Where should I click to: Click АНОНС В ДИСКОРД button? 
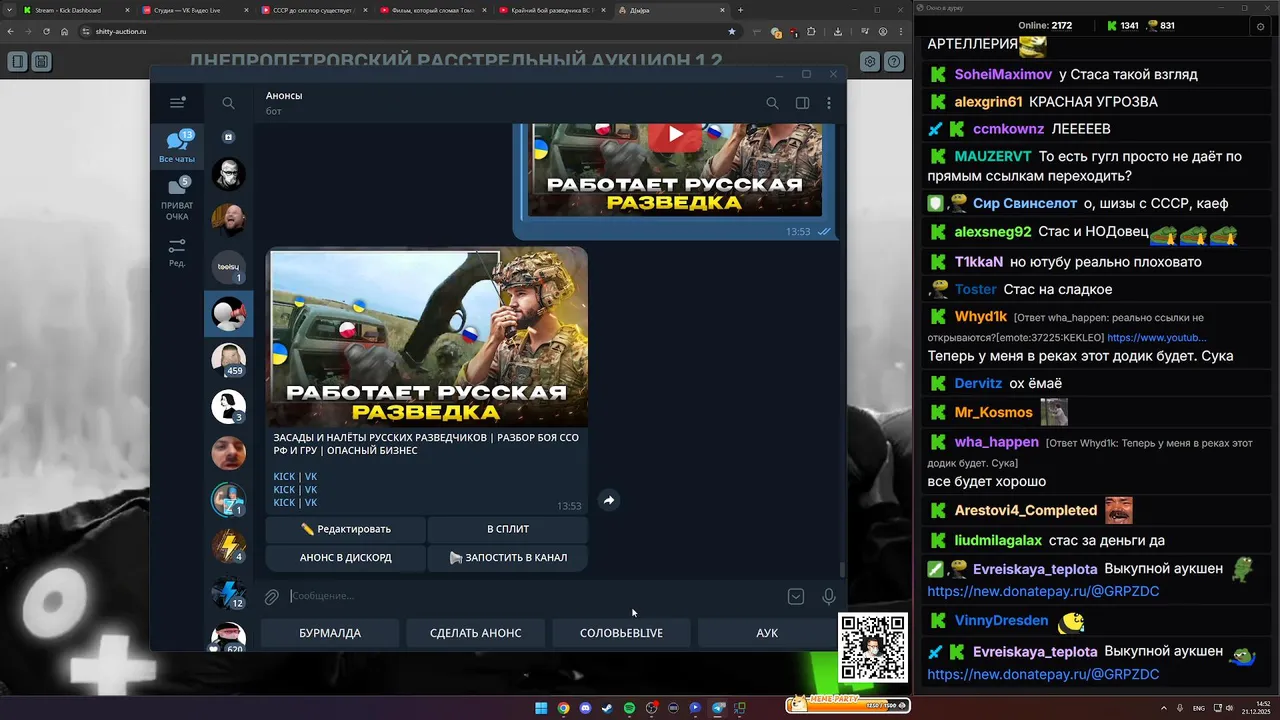[346, 557]
